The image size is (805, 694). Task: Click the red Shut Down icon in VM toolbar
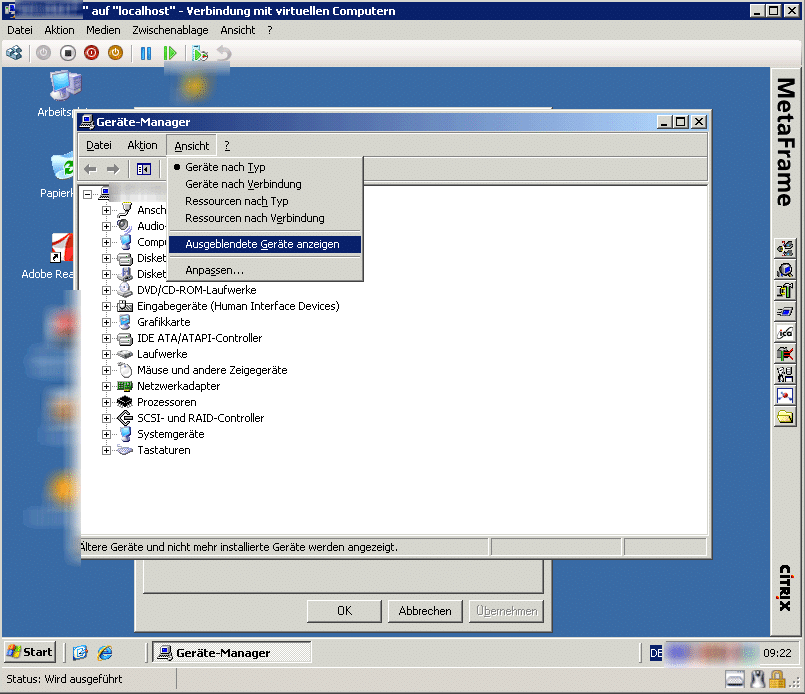click(91, 53)
